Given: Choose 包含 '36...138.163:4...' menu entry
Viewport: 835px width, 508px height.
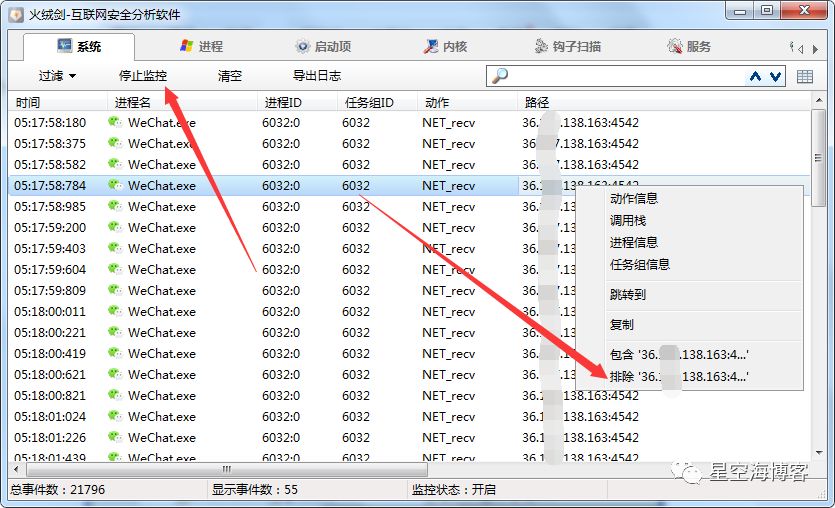Looking at the screenshot, I should (x=679, y=354).
